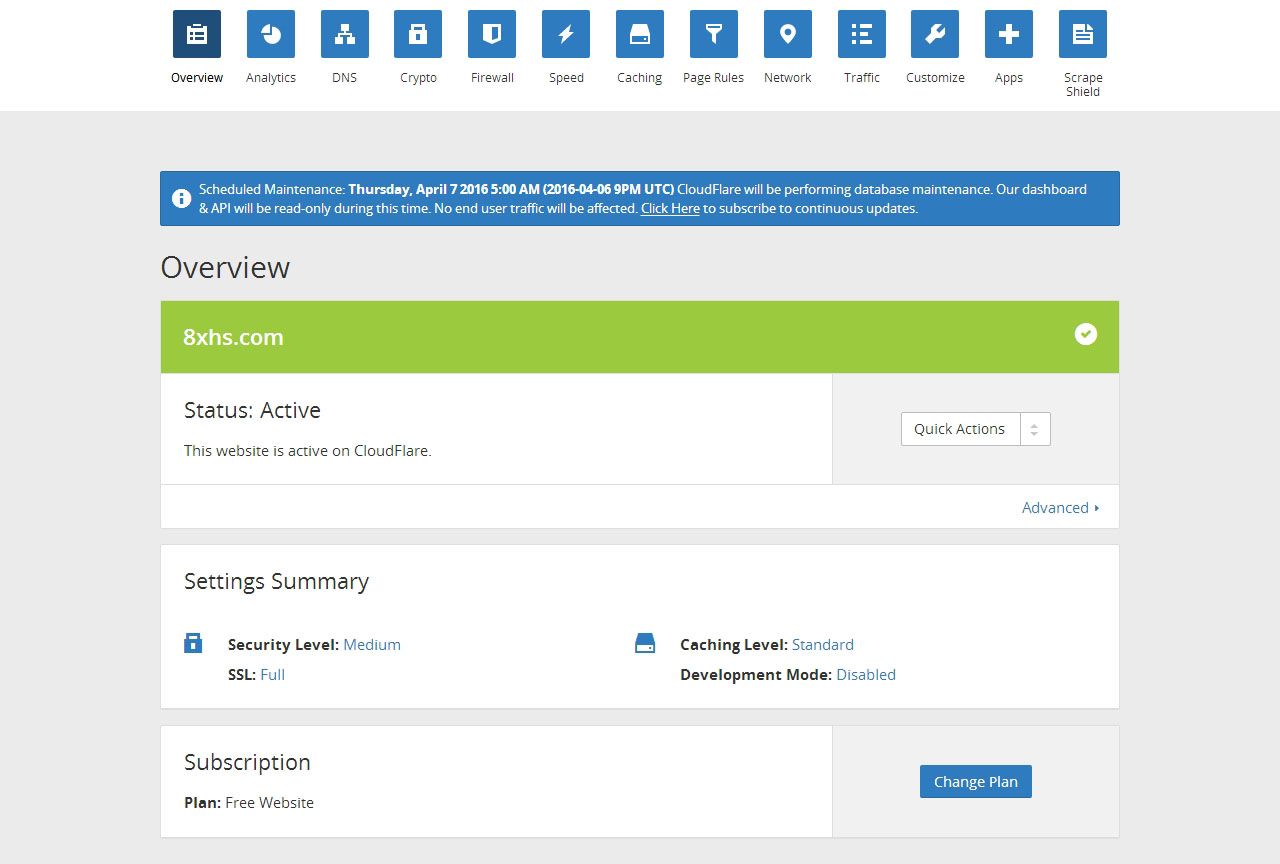Open the DNS network tree icon
This screenshot has width=1280, height=864.
345,34
